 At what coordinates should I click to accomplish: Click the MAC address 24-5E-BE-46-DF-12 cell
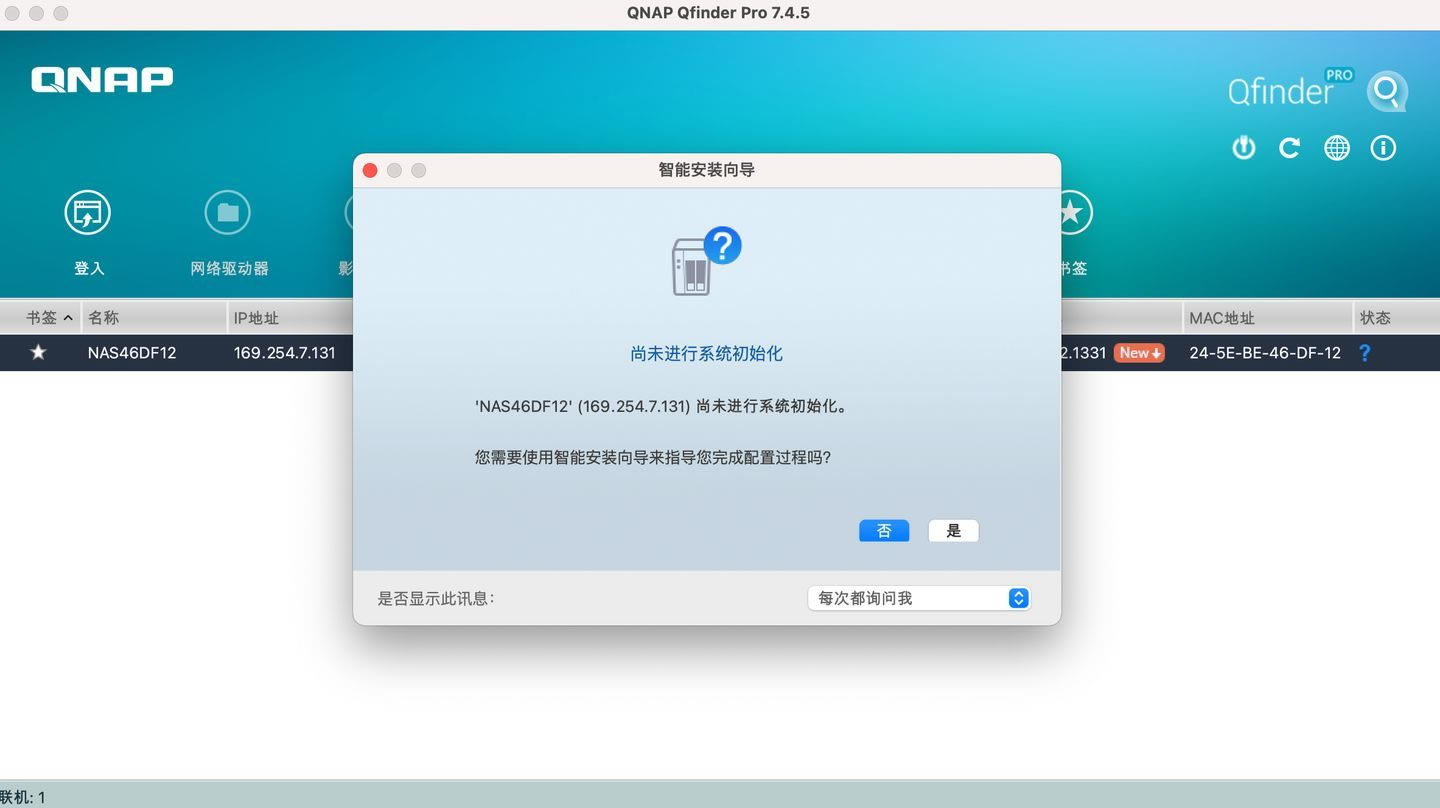(x=1265, y=353)
